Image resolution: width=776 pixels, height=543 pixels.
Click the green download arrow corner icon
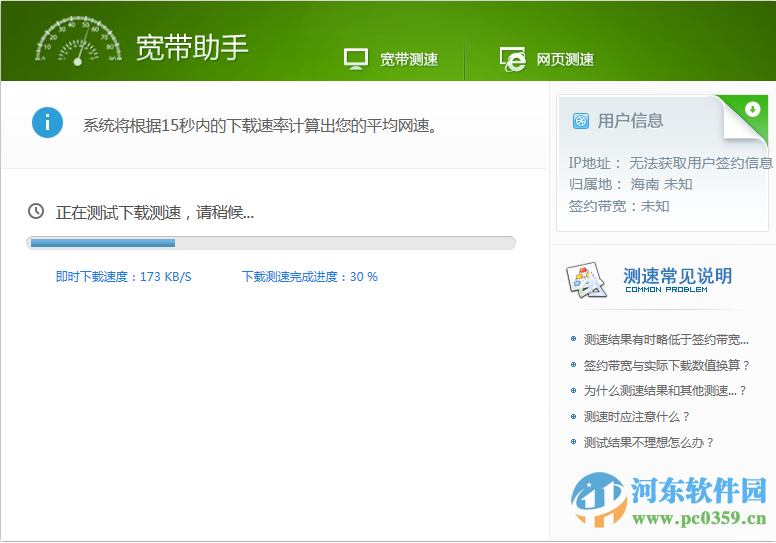click(752, 109)
